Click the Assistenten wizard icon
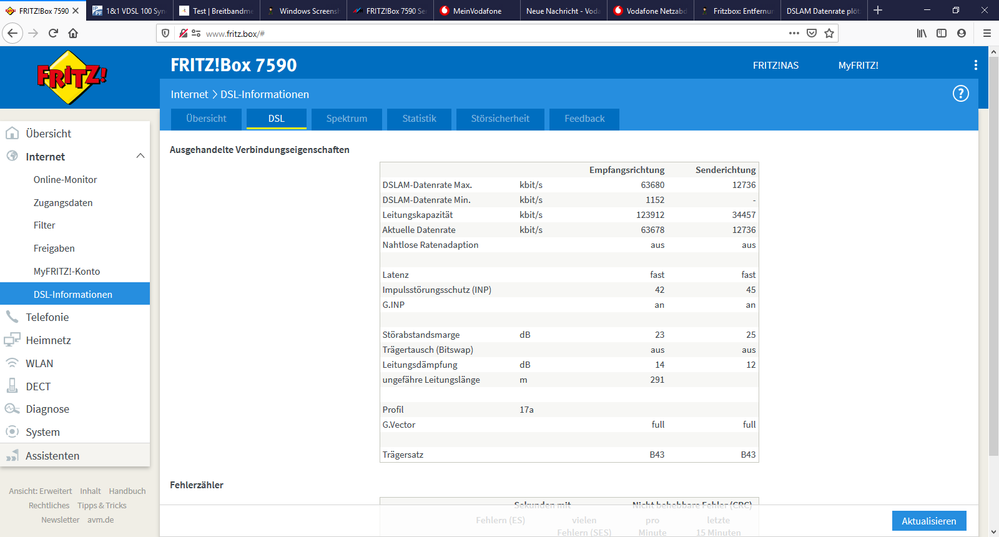Viewport: 999px width, 537px height. point(12,455)
